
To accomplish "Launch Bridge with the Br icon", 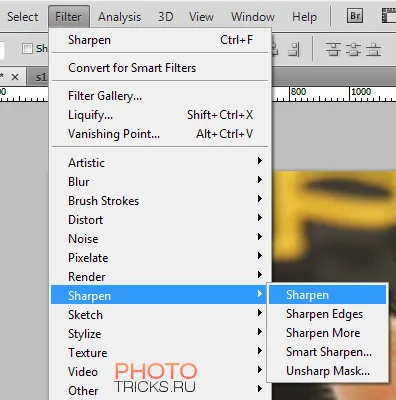I will click(x=355, y=16).
